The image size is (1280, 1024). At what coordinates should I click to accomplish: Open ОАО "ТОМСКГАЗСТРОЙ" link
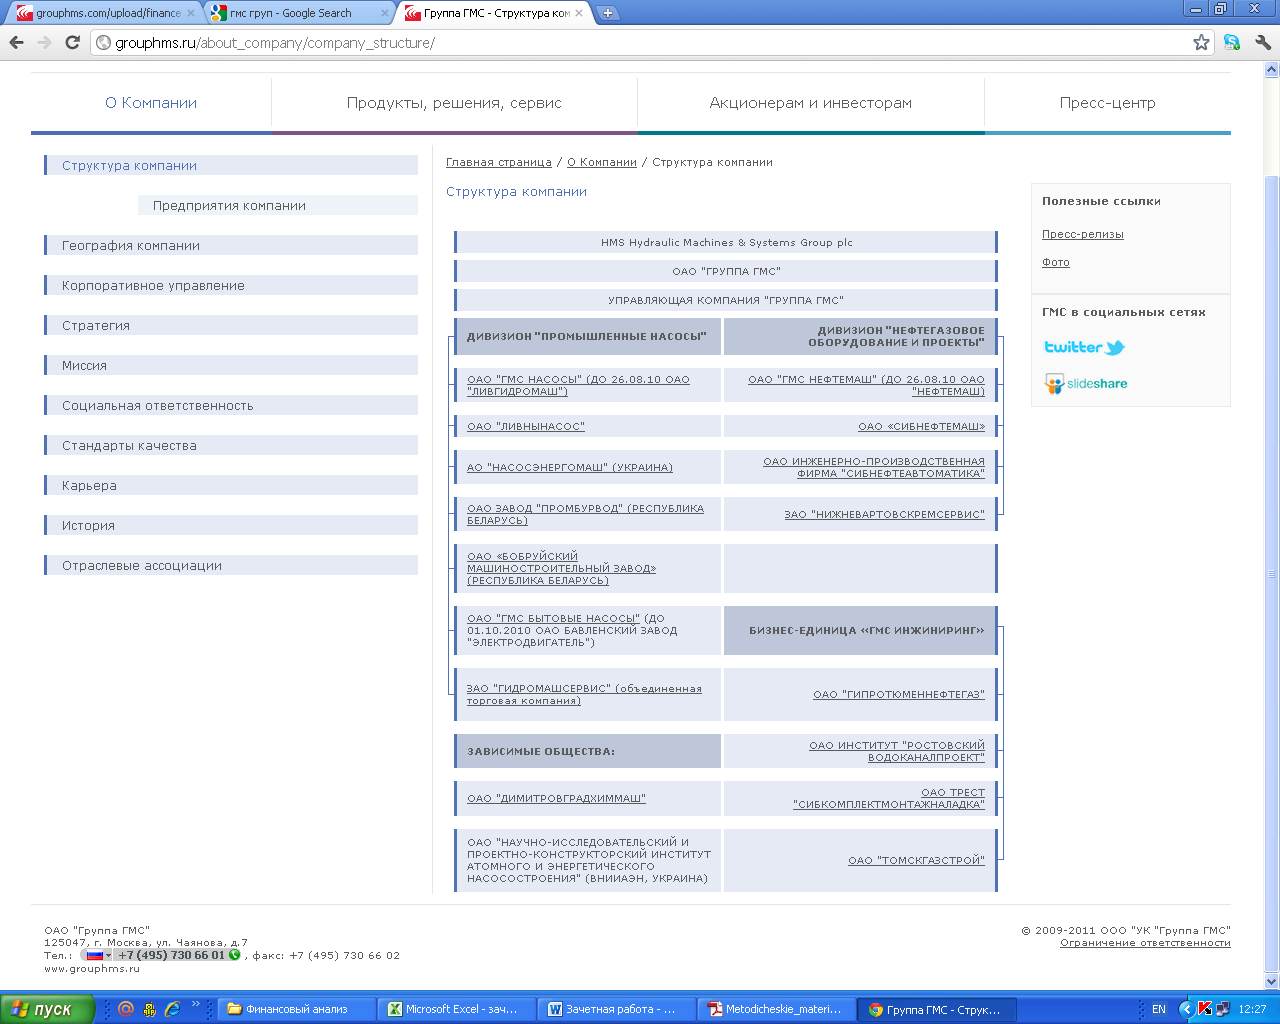[916, 860]
